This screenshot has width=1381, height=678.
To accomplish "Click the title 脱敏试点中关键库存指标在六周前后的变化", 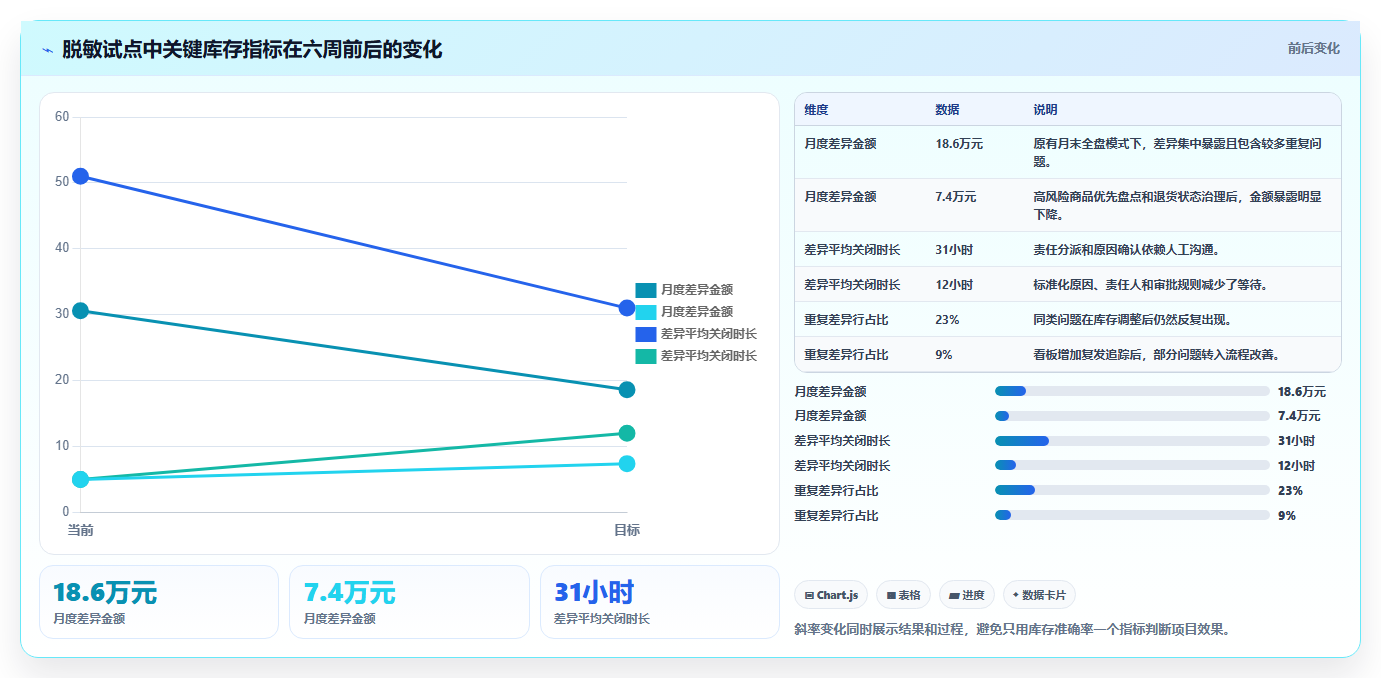I will (252, 50).
